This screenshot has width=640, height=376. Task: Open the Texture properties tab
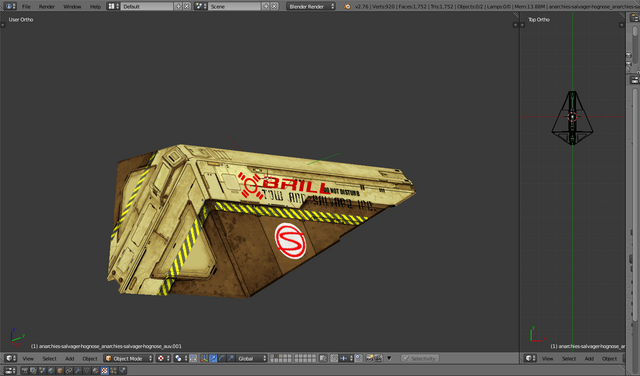(x=104, y=371)
